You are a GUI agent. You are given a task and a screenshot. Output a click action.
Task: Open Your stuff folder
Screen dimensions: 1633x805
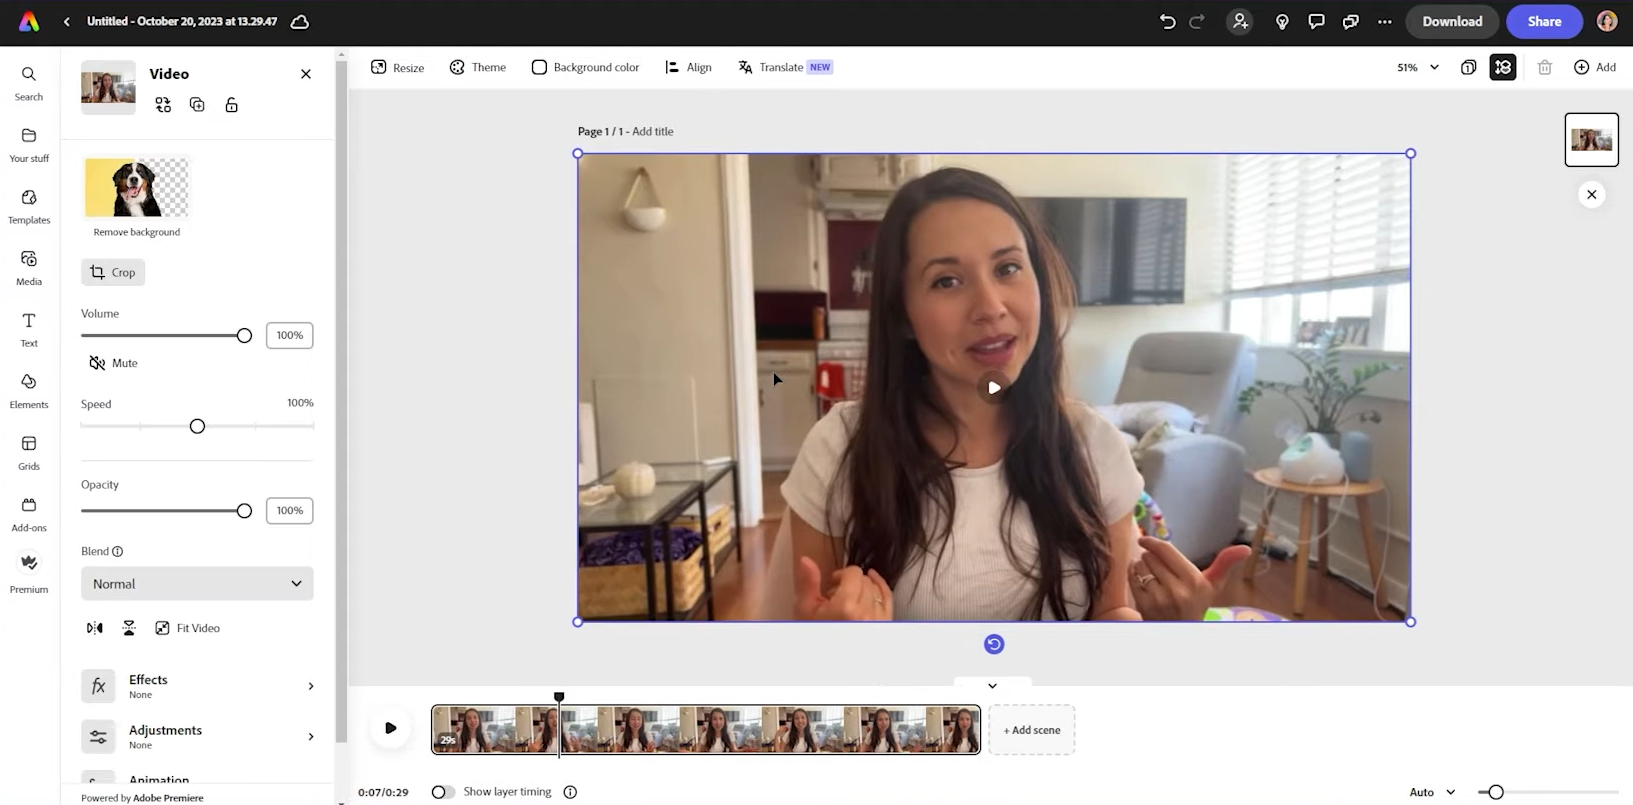point(28,145)
